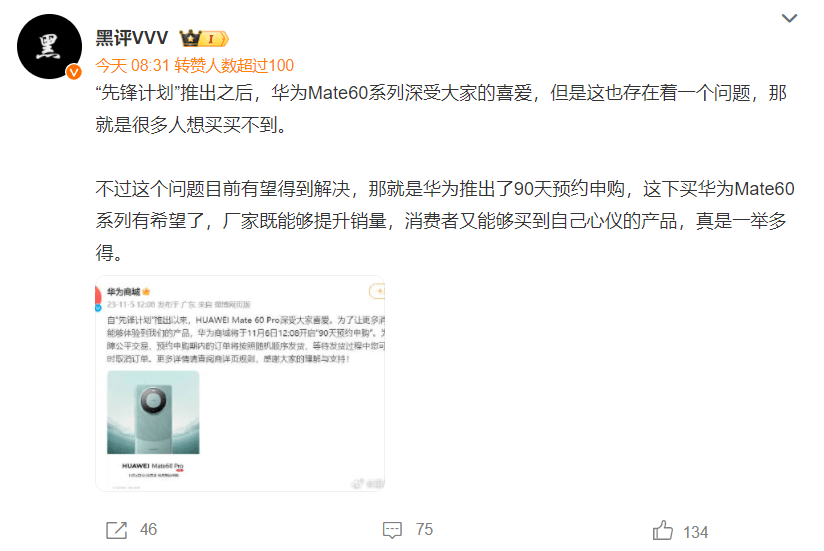This screenshot has width=824, height=551.
Task: Click the post paragraph starting with 不过这个问题
Action: (445, 221)
